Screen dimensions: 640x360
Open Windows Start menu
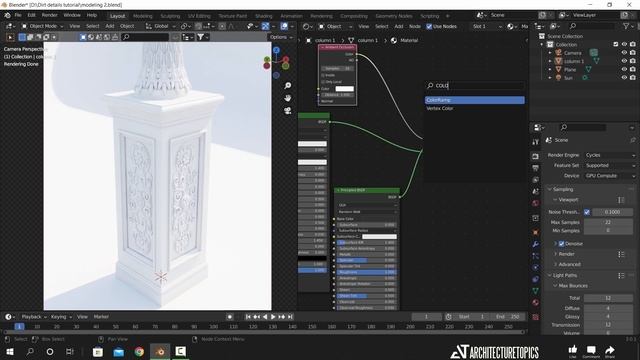(x=9, y=351)
